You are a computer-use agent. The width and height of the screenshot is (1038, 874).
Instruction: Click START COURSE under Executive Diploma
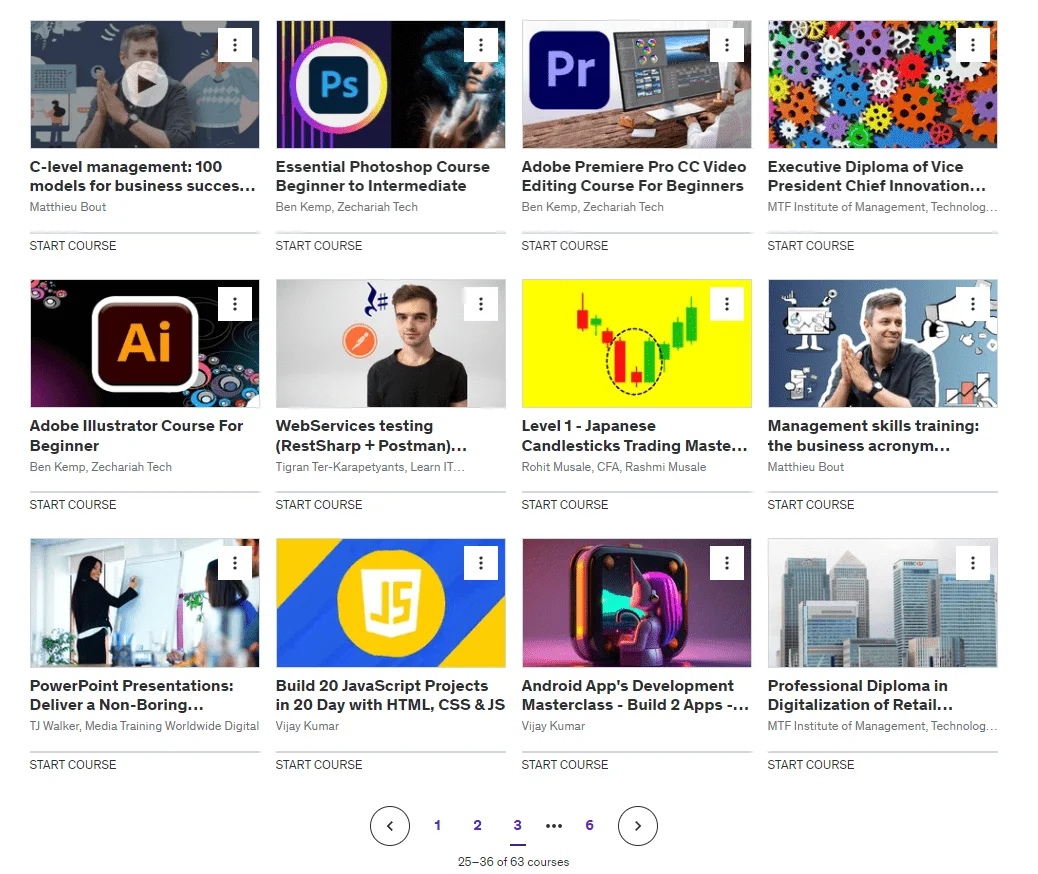811,246
